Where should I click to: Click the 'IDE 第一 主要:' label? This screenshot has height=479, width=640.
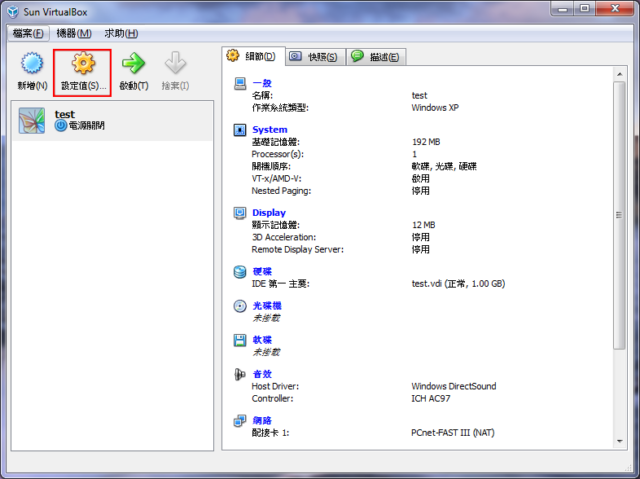pyautogui.click(x=280, y=284)
